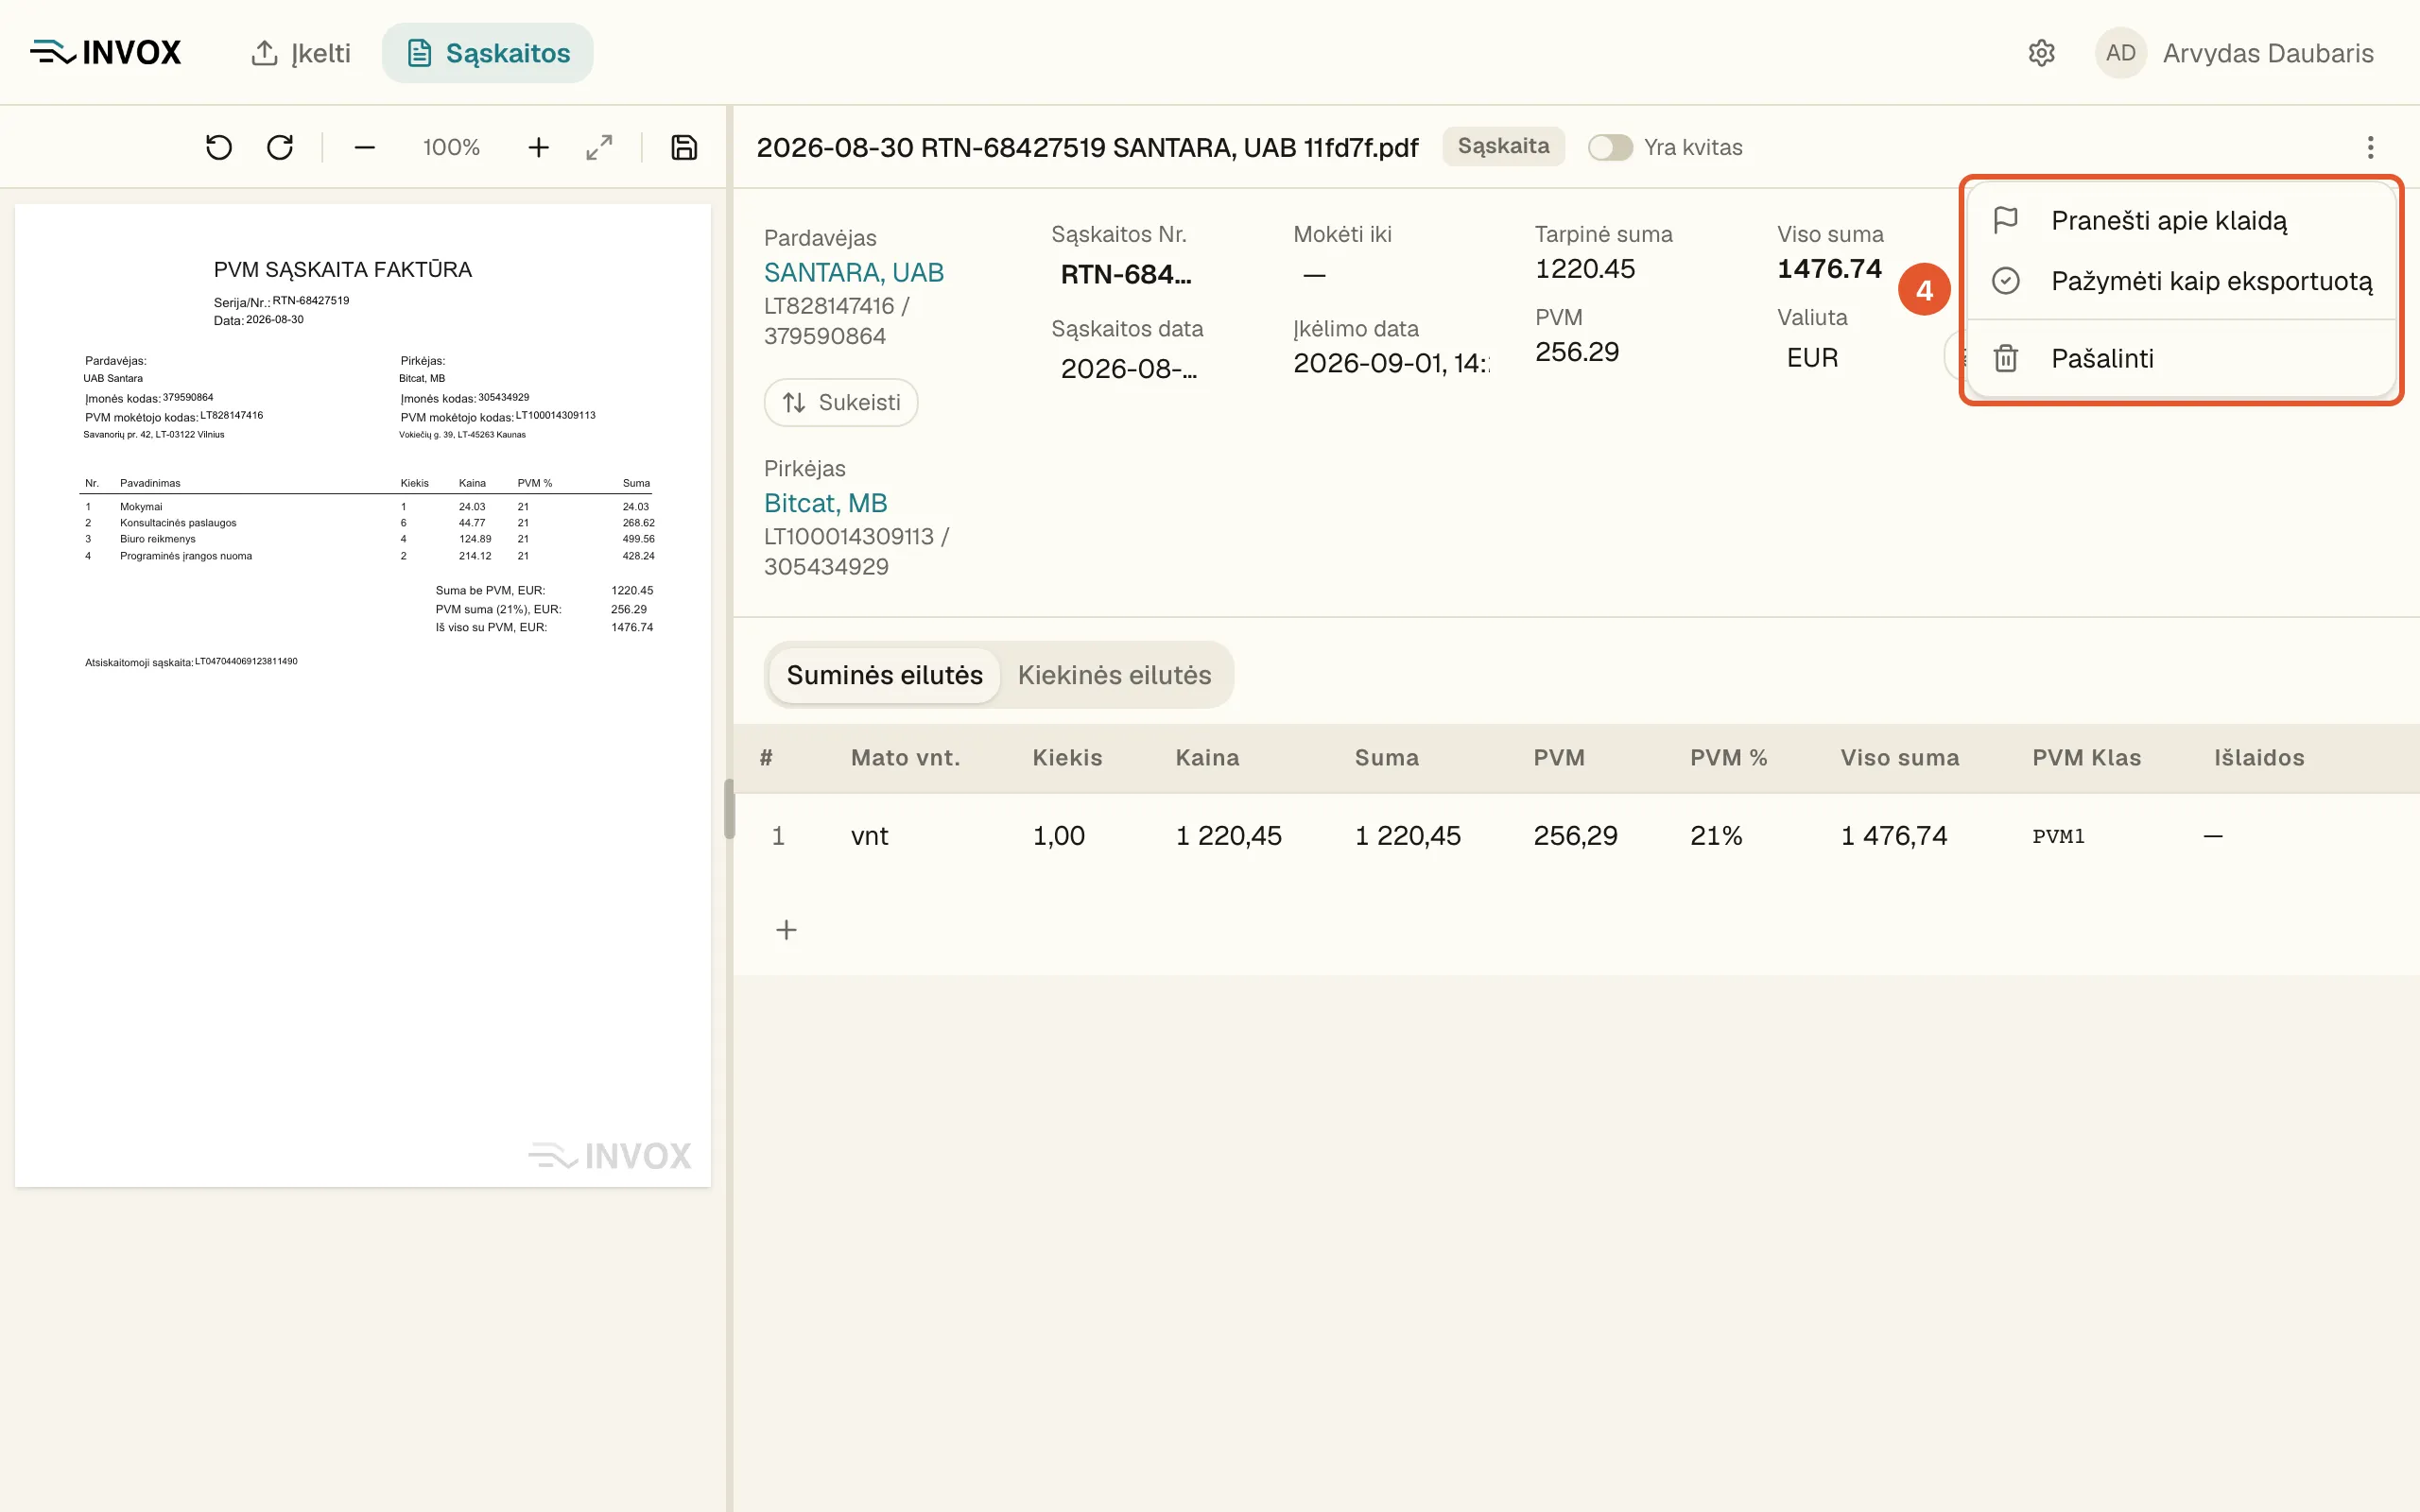Zoom in the document preview
This screenshot has width=2420, height=1512.
pos(538,148)
